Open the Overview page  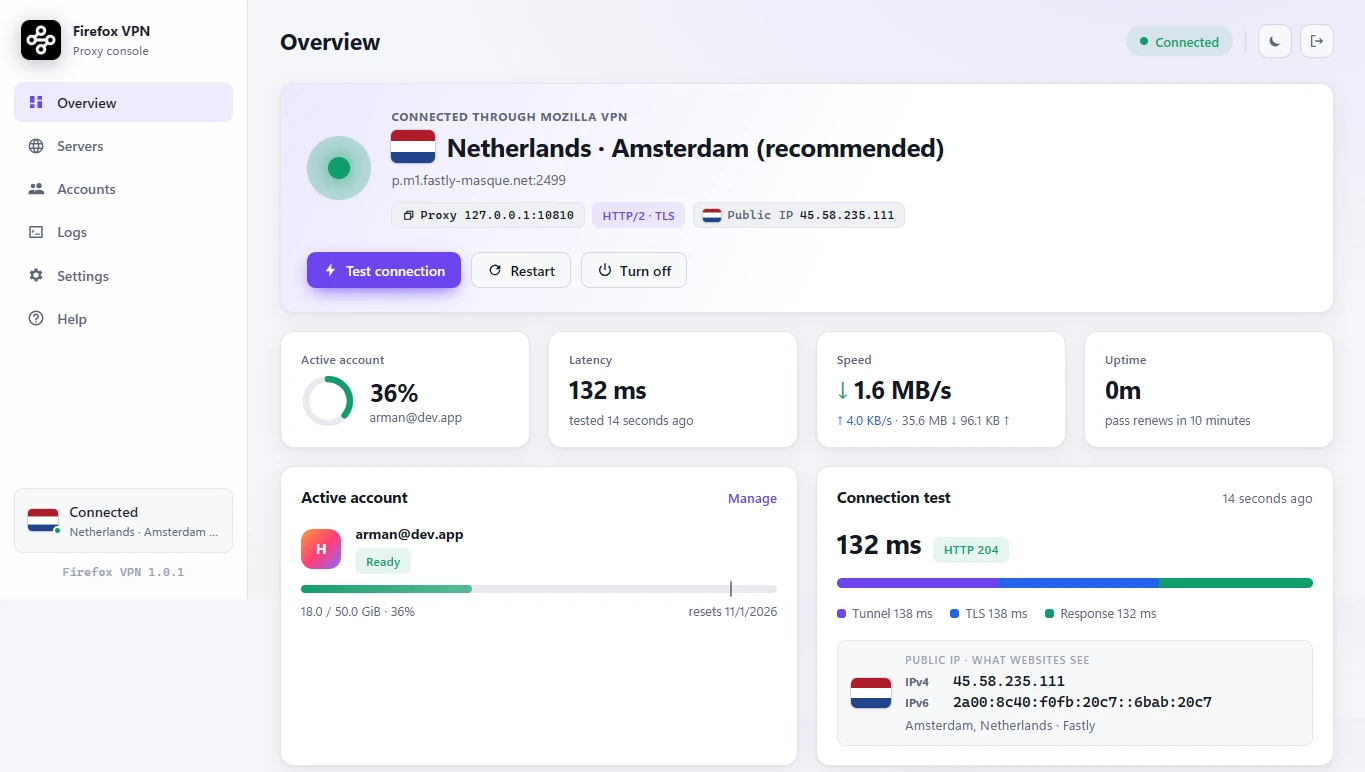(123, 102)
